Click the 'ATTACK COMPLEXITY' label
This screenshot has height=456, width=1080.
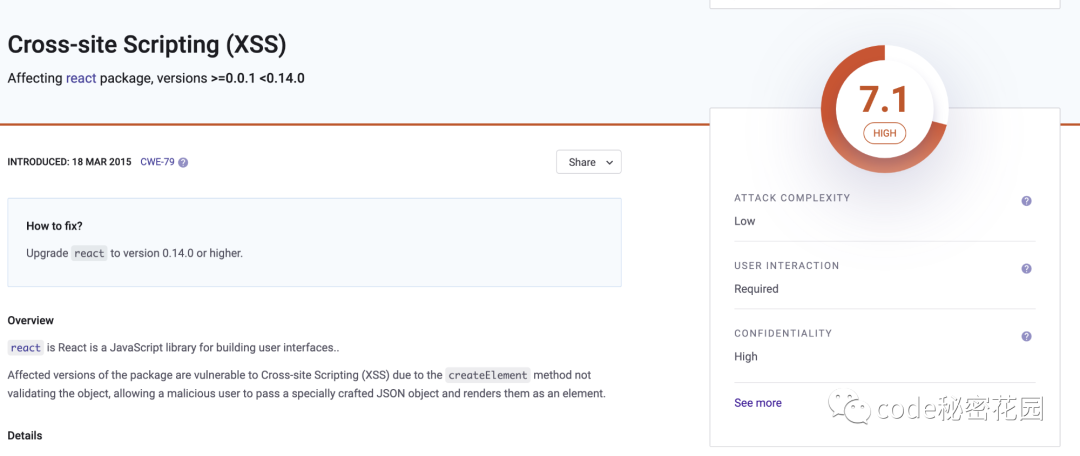[792, 198]
